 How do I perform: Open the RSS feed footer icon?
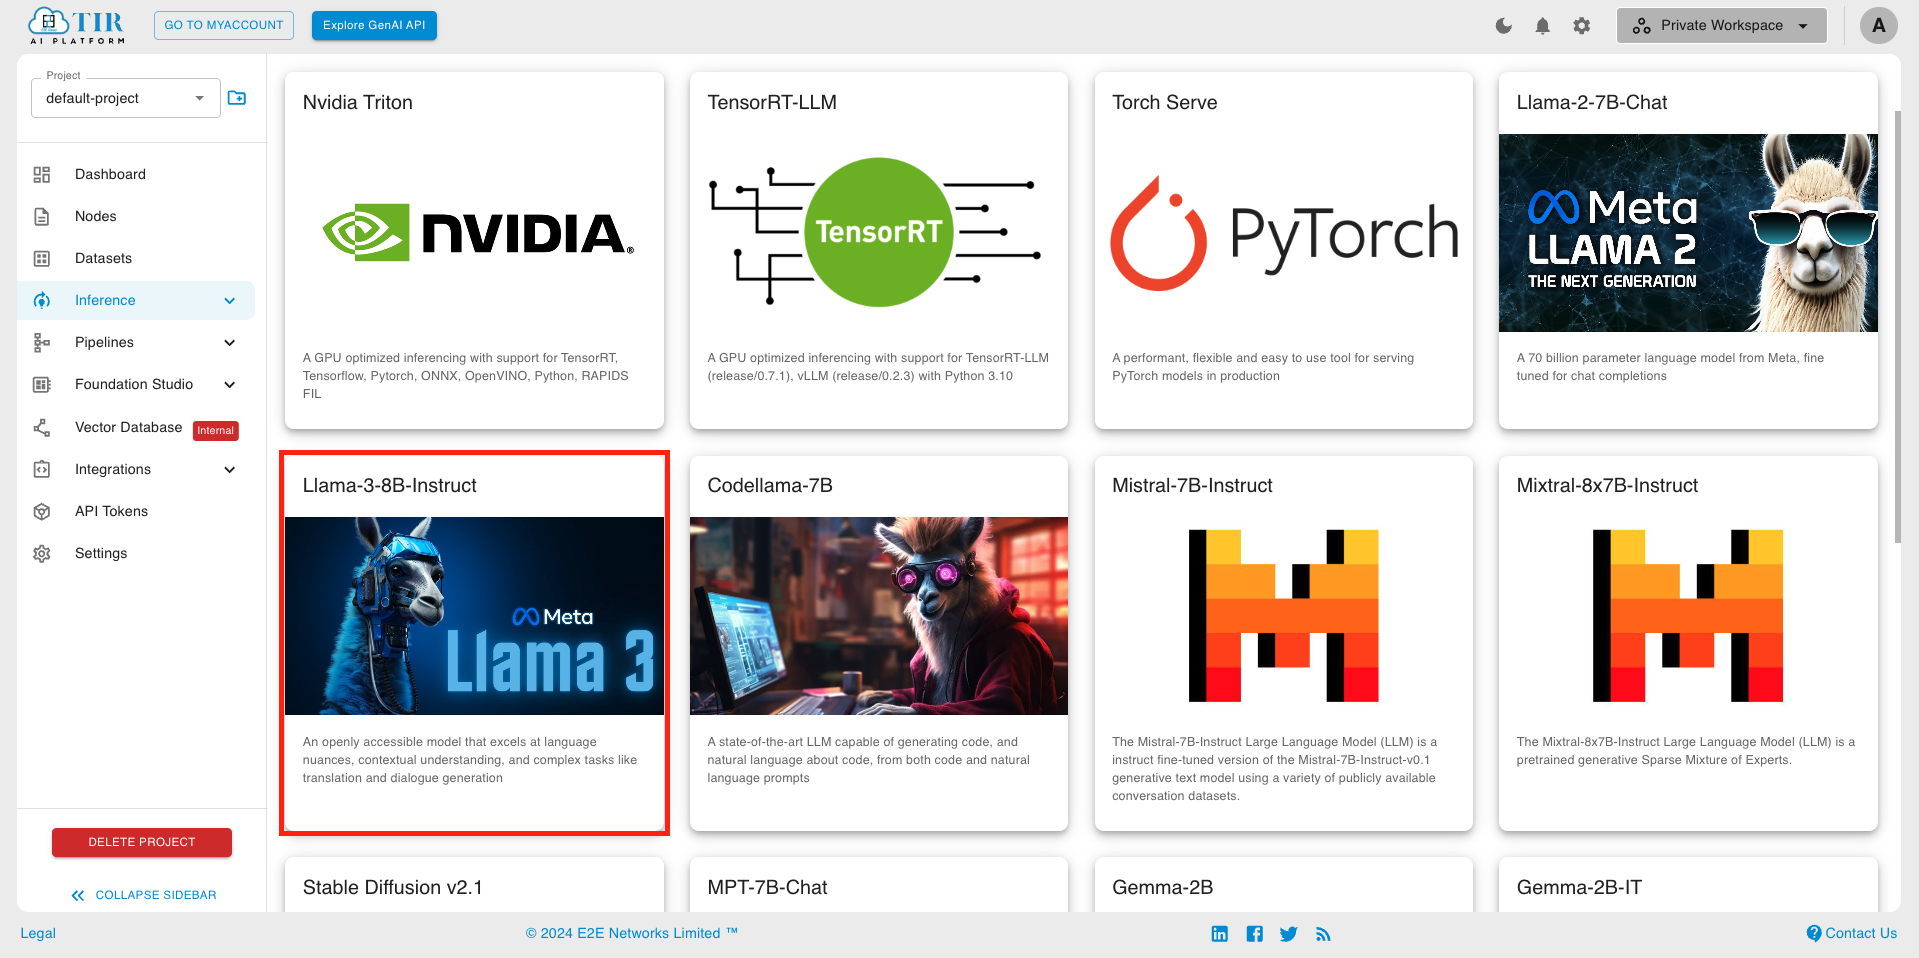[x=1323, y=933]
